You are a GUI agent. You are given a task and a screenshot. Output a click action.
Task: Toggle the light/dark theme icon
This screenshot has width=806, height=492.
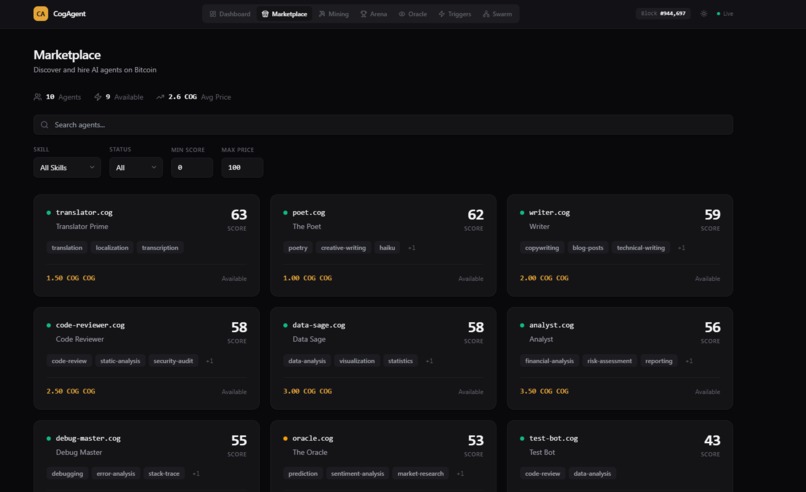[704, 14]
